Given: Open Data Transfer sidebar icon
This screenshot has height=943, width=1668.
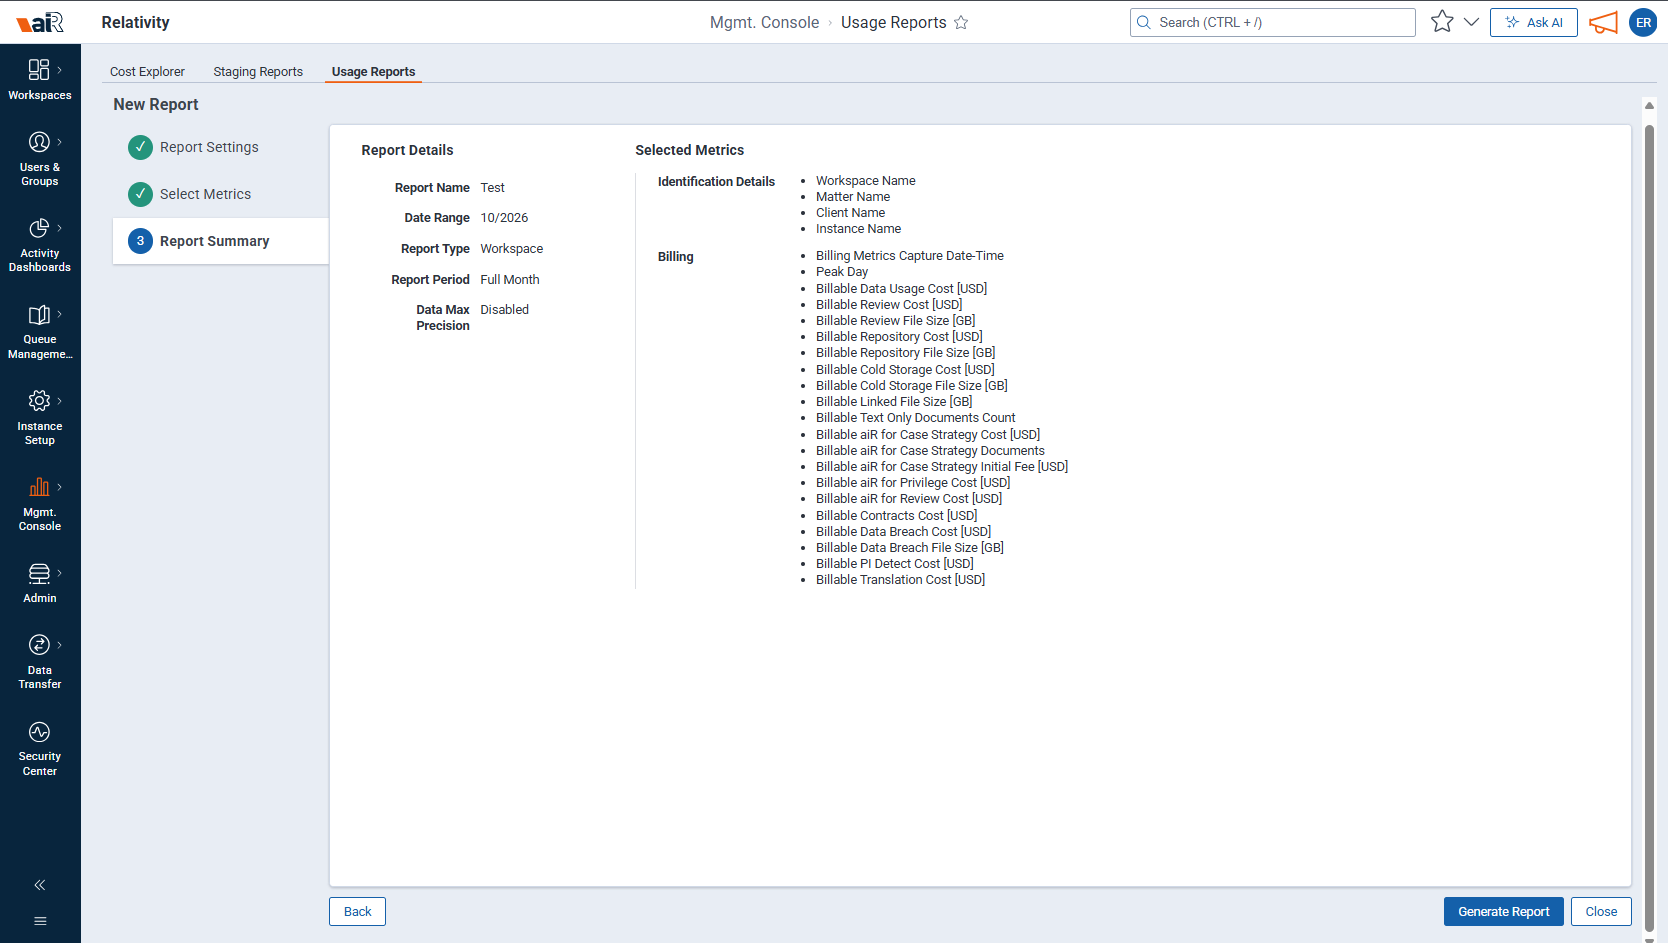Looking at the screenshot, I should pos(39,645).
